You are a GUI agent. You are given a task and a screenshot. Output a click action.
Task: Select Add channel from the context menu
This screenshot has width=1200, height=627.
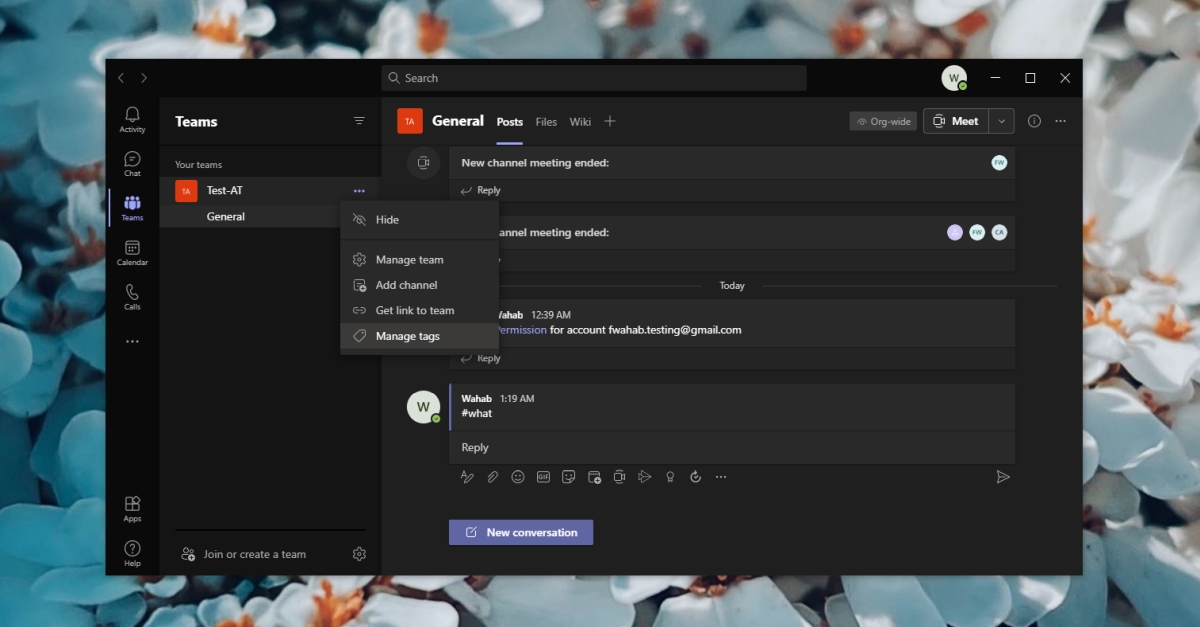pyautogui.click(x=407, y=284)
